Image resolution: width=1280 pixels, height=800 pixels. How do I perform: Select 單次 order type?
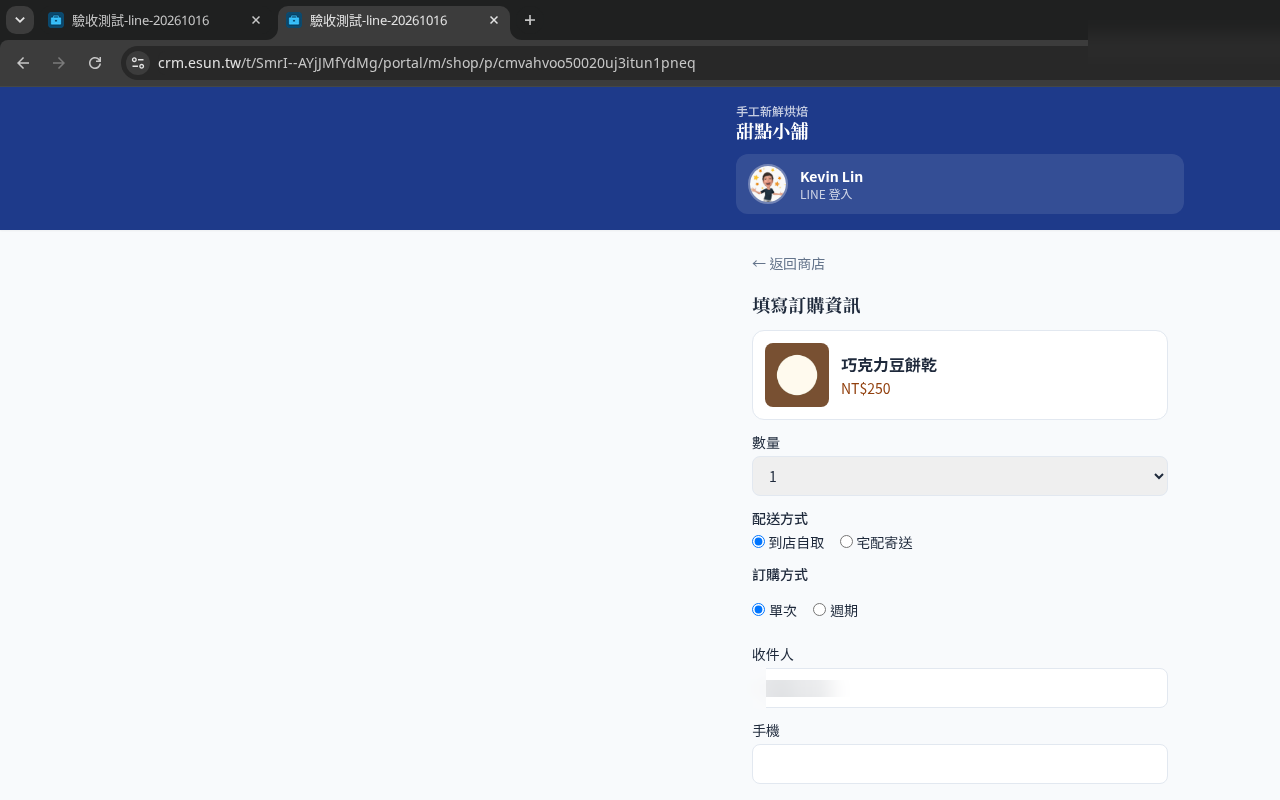click(759, 609)
